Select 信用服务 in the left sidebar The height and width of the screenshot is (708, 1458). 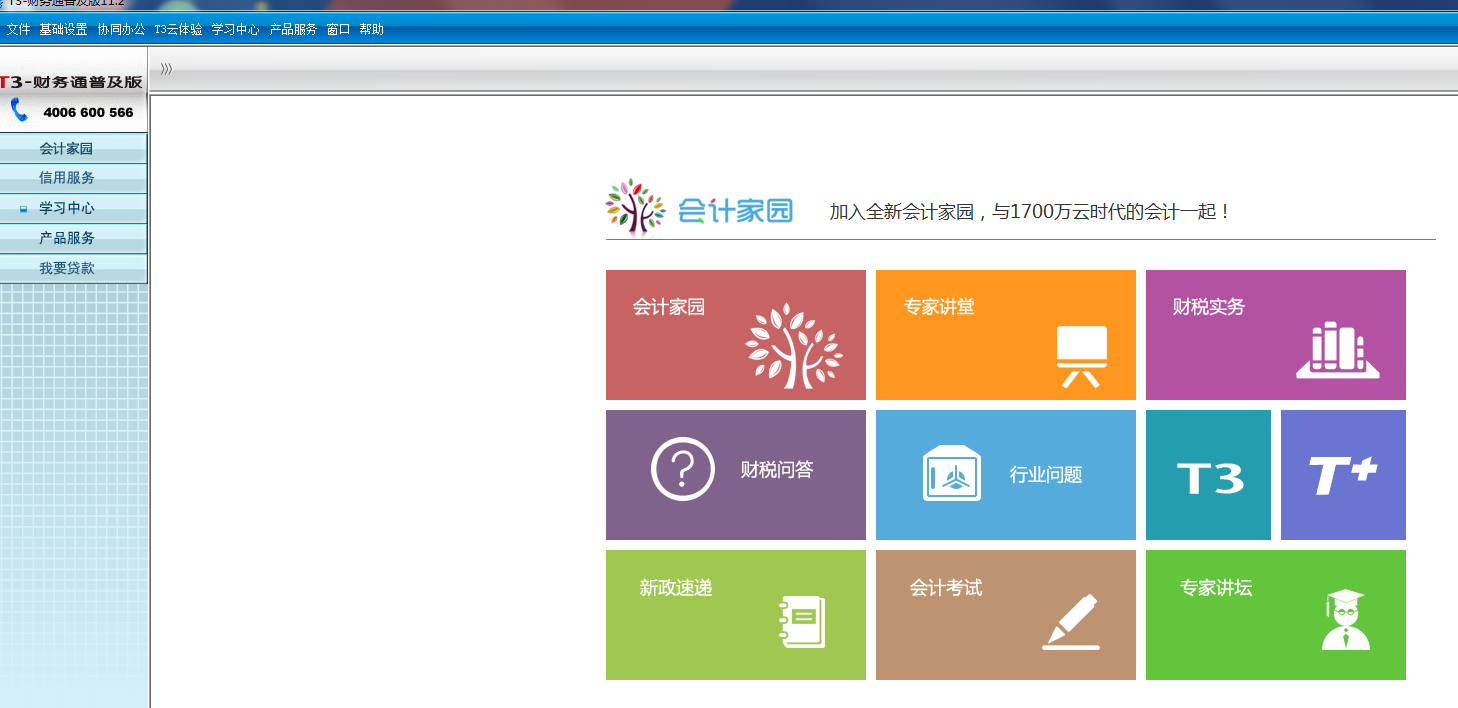(74, 178)
